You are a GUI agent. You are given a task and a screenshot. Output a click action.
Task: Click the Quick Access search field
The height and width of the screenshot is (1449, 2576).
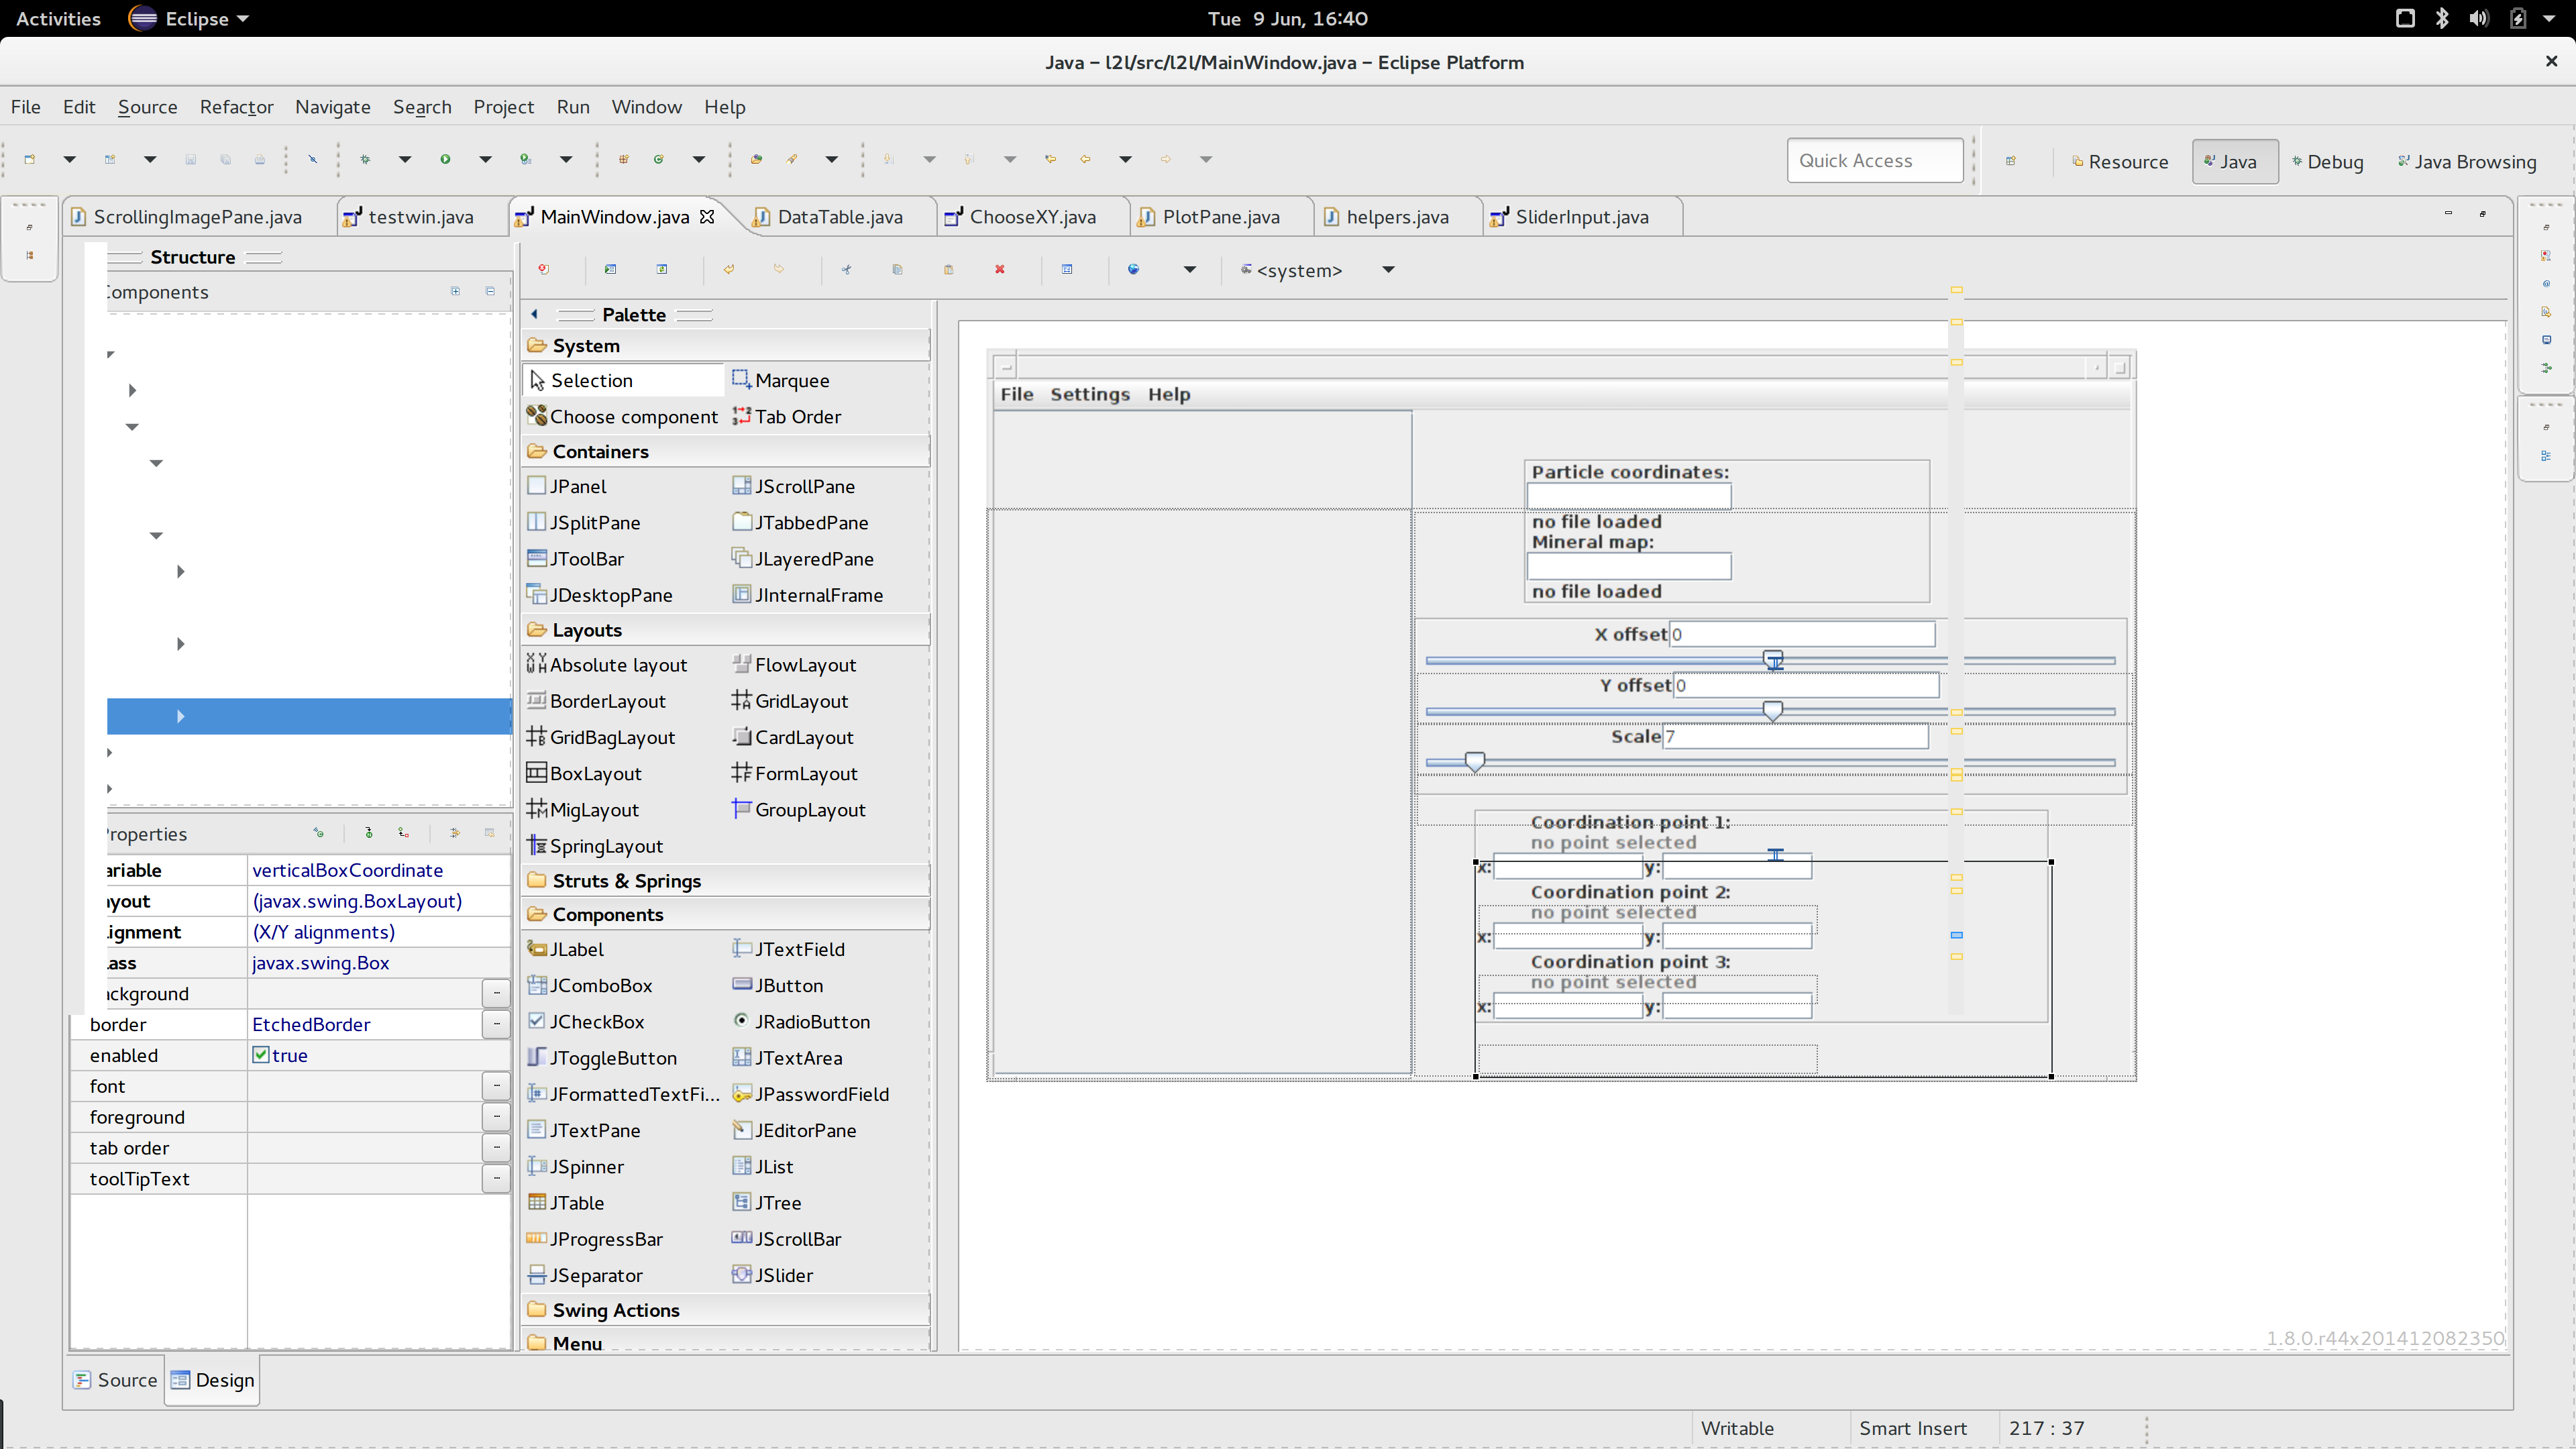click(x=1874, y=161)
